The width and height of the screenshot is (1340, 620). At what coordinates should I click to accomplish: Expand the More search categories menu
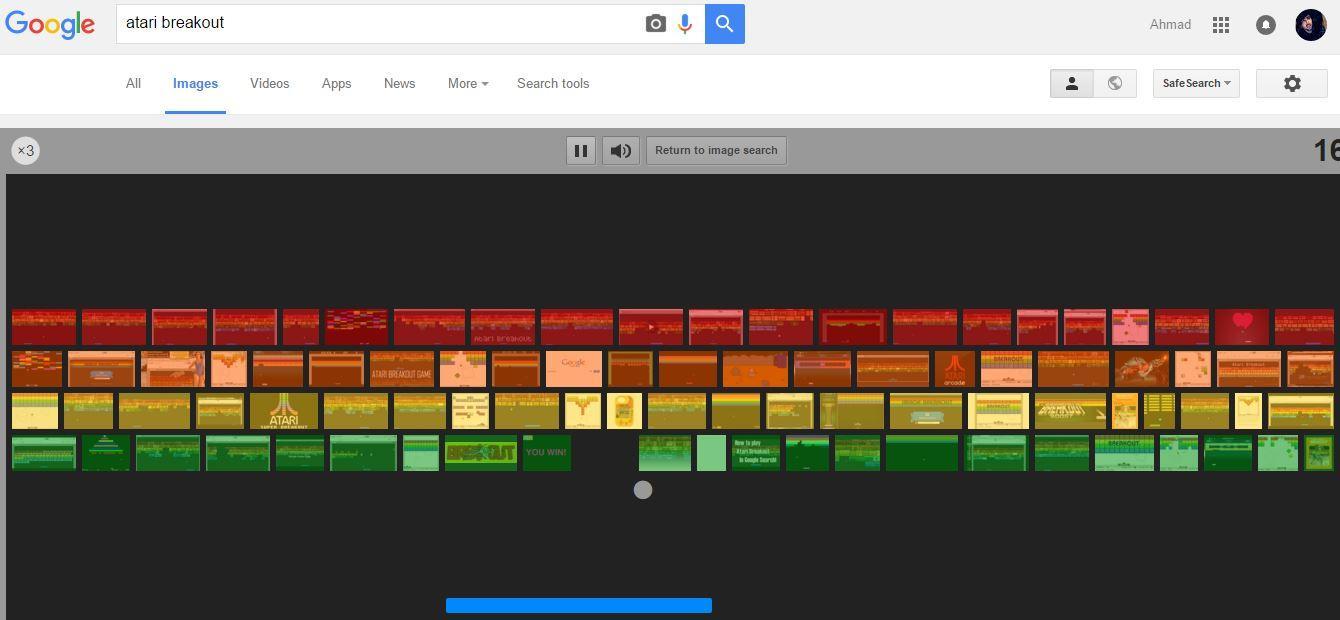click(468, 84)
